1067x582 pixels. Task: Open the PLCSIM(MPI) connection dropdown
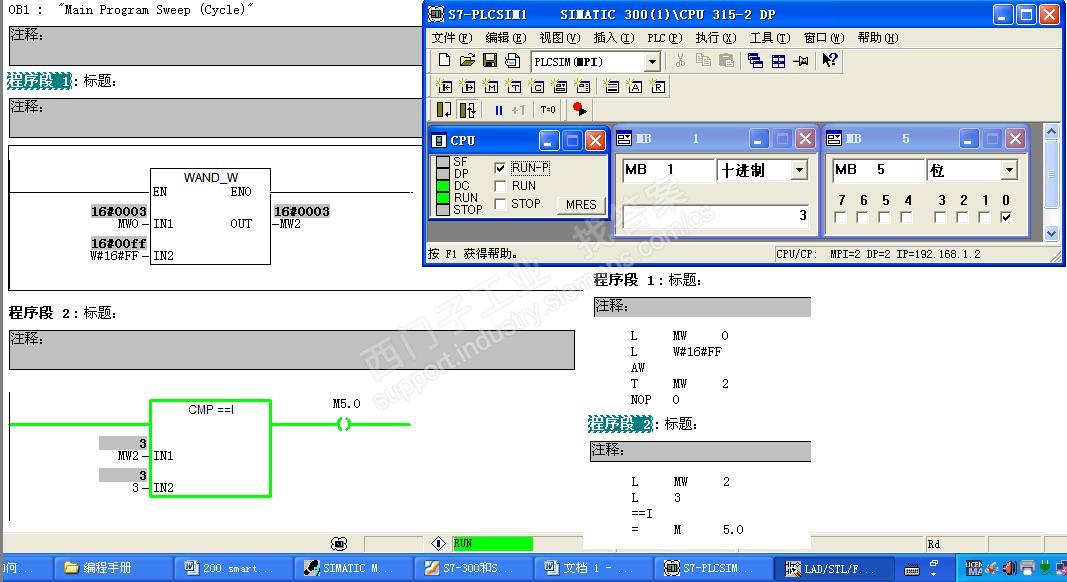click(x=652, y=62)
